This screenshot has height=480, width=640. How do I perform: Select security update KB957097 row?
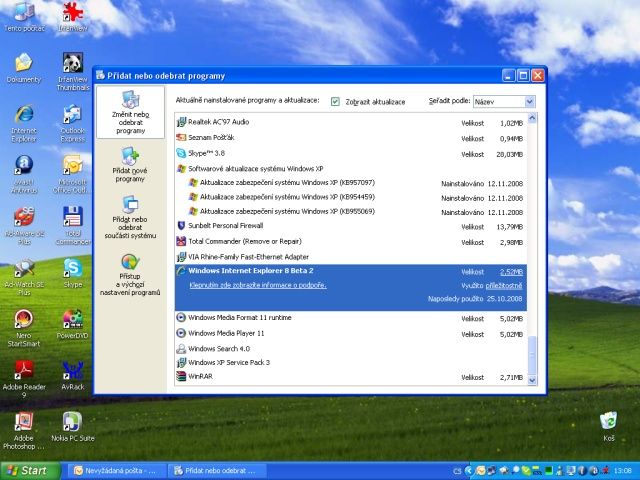coord(351,183)
